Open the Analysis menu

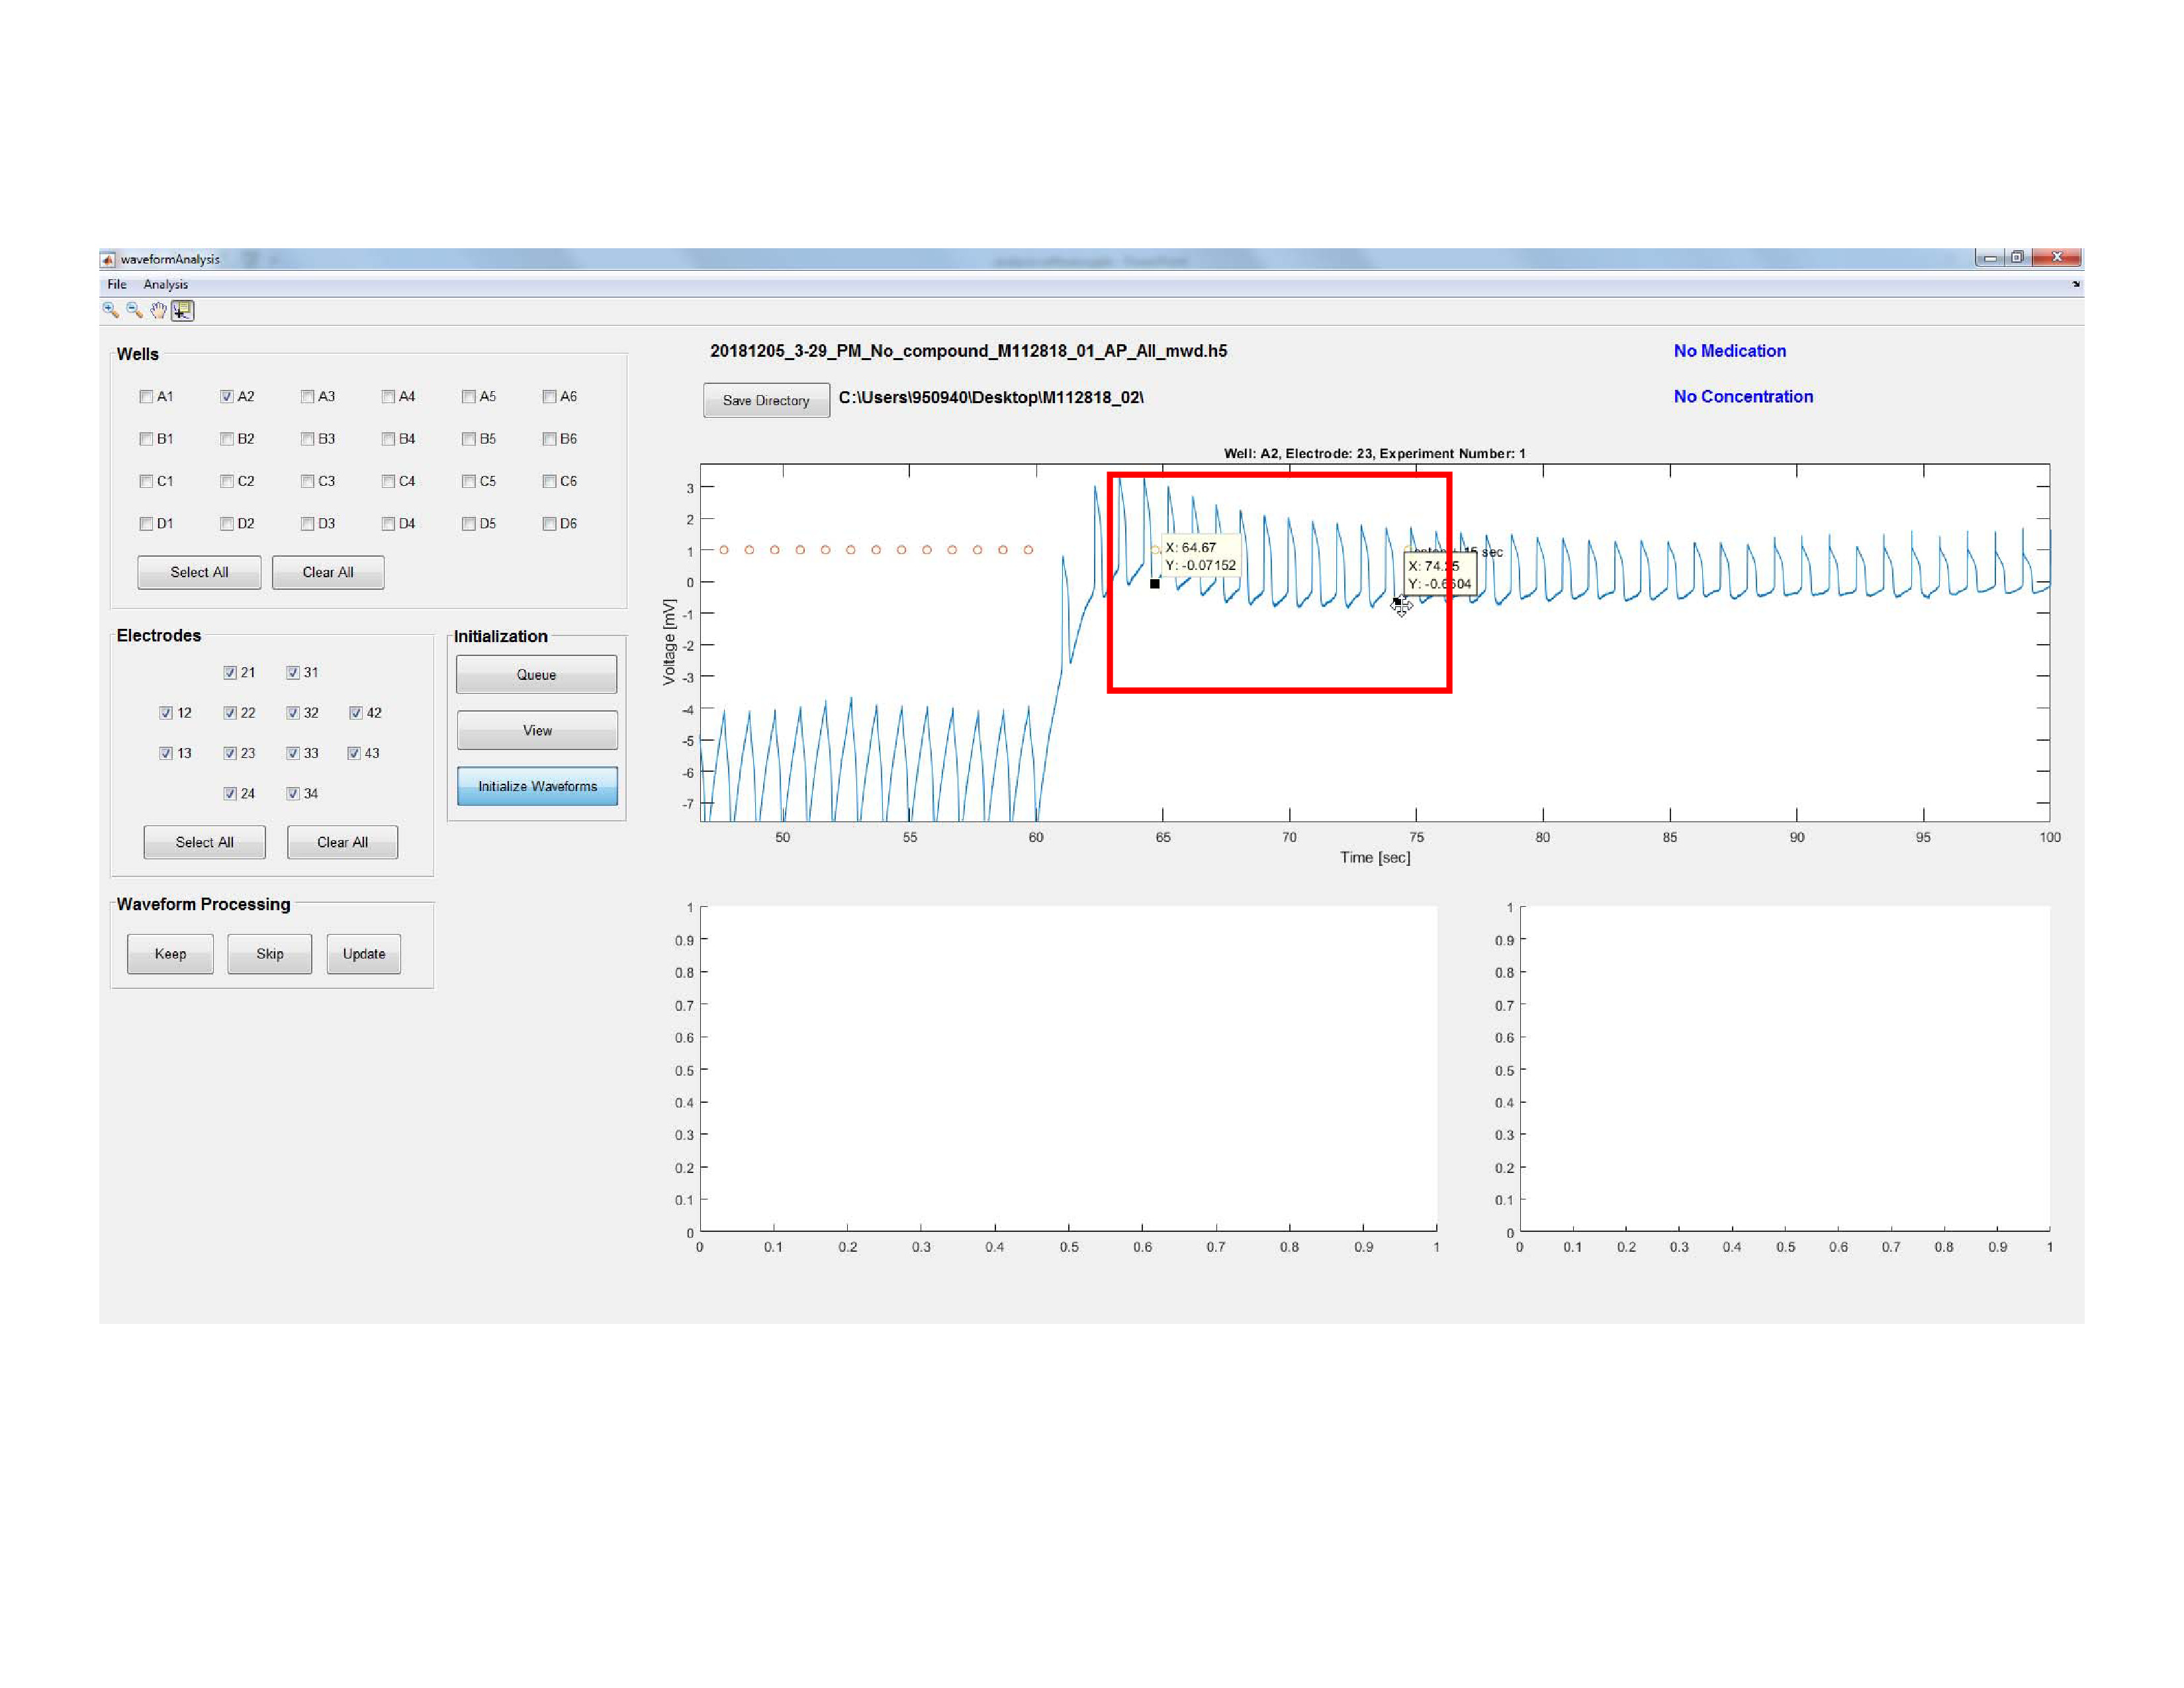point(165,285)
